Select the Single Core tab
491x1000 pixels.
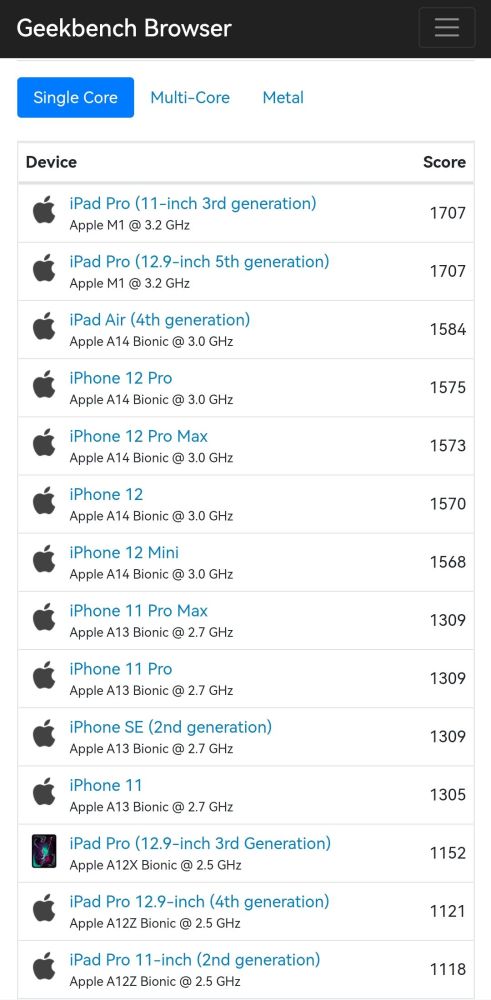point(75,98)
